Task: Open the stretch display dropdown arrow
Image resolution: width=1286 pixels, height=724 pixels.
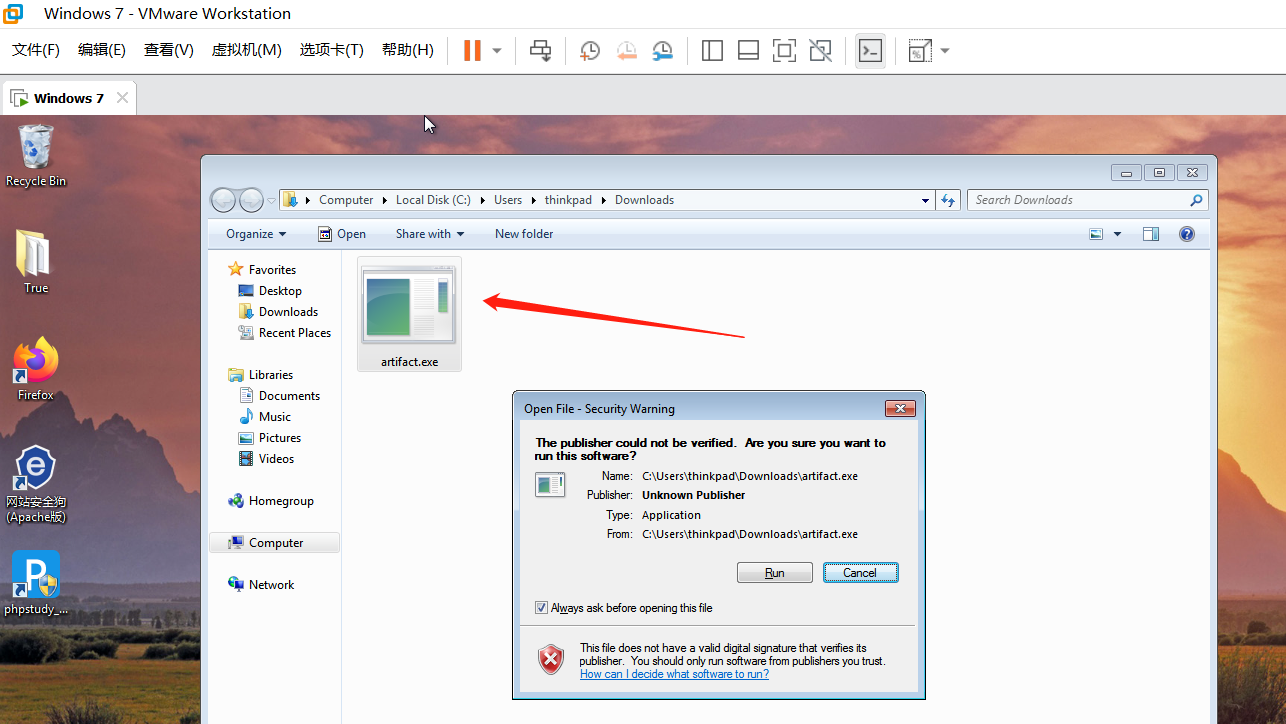Action: pyautogui.click(x=945, y=51)
